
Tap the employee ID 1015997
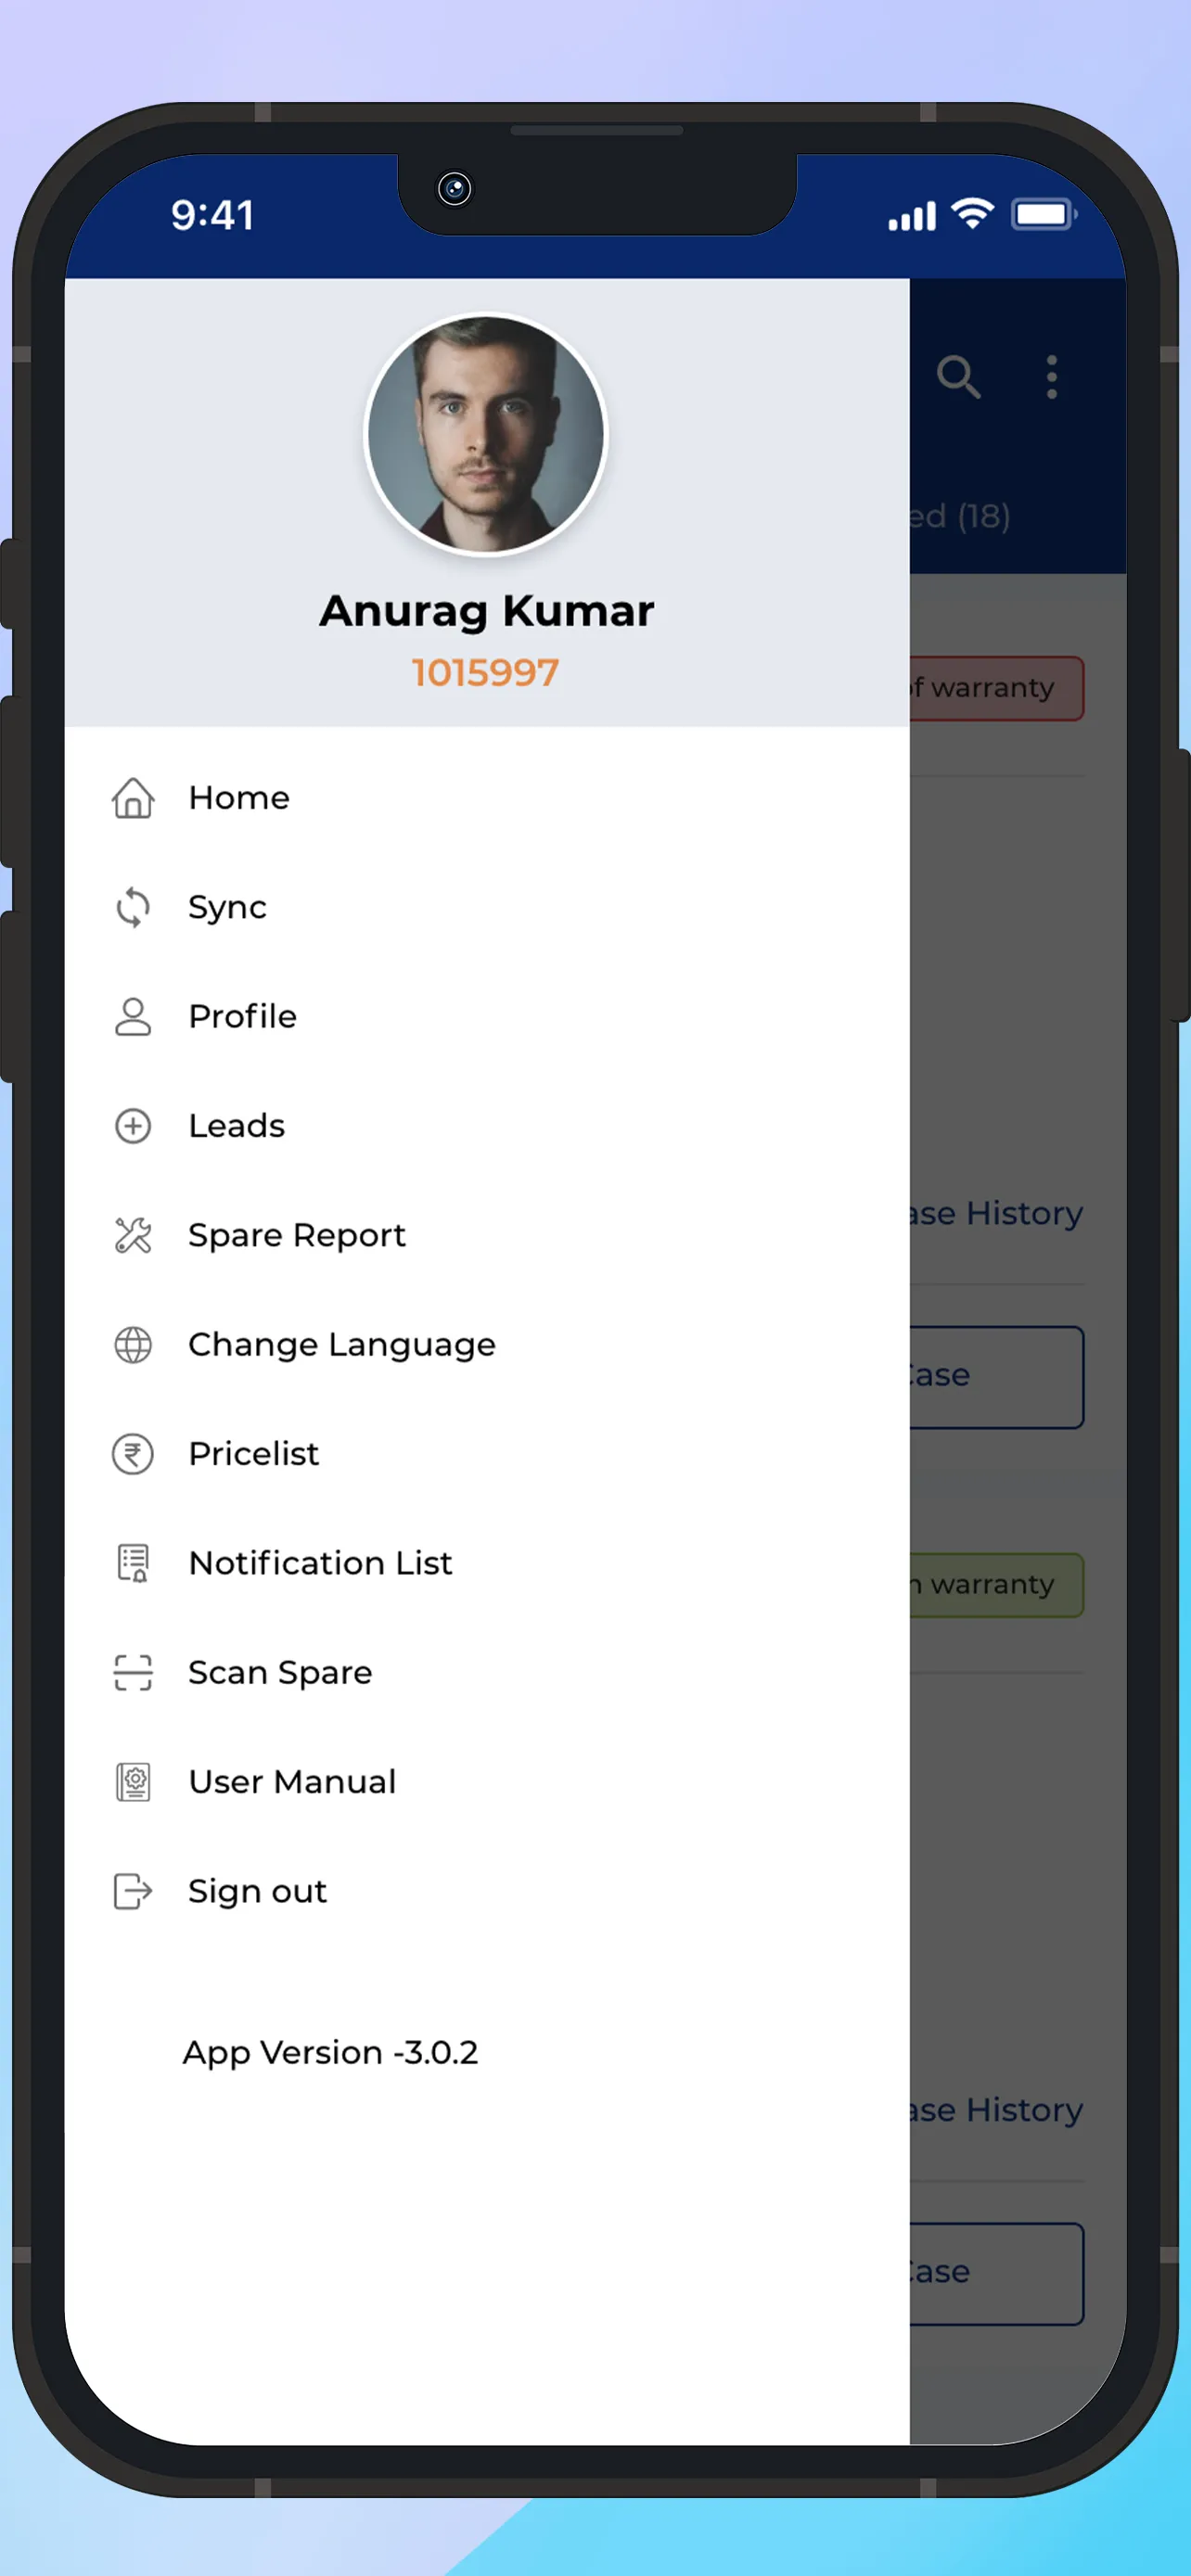485,673
